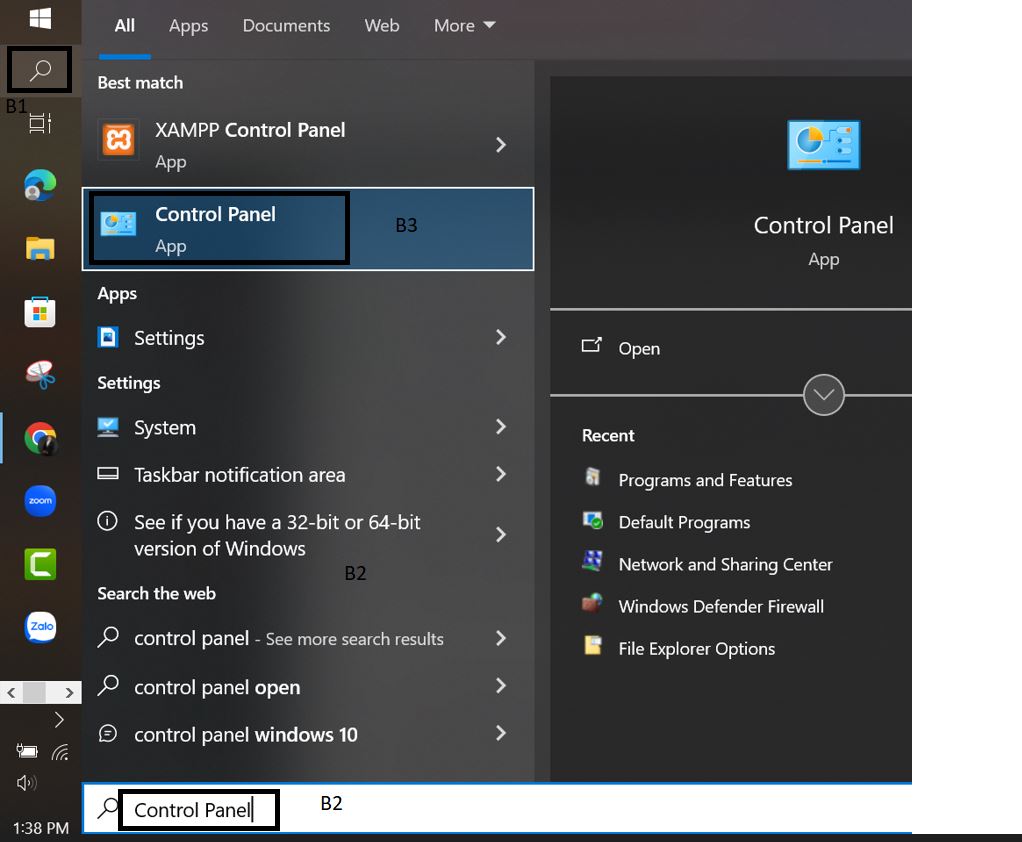The height and width of the screenshot is (842, 1022).
Task: Open File Explorer from the taskbar
Action: click(40, 249)
